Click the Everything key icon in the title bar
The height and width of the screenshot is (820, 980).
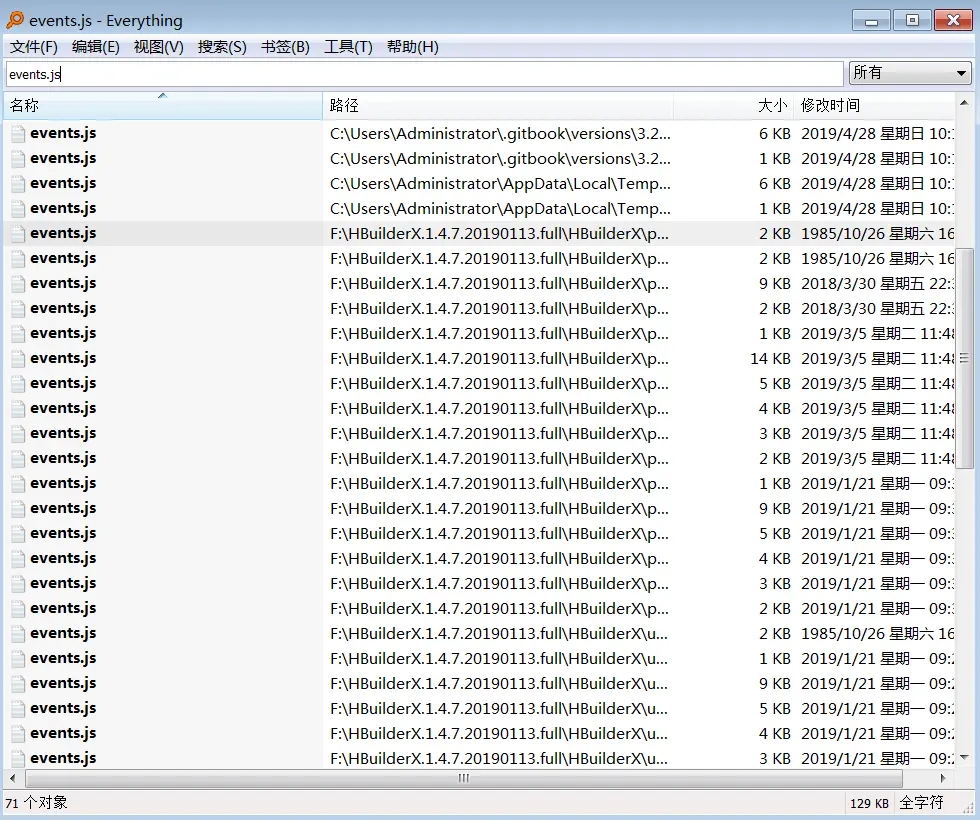click(x=16, y=20)
